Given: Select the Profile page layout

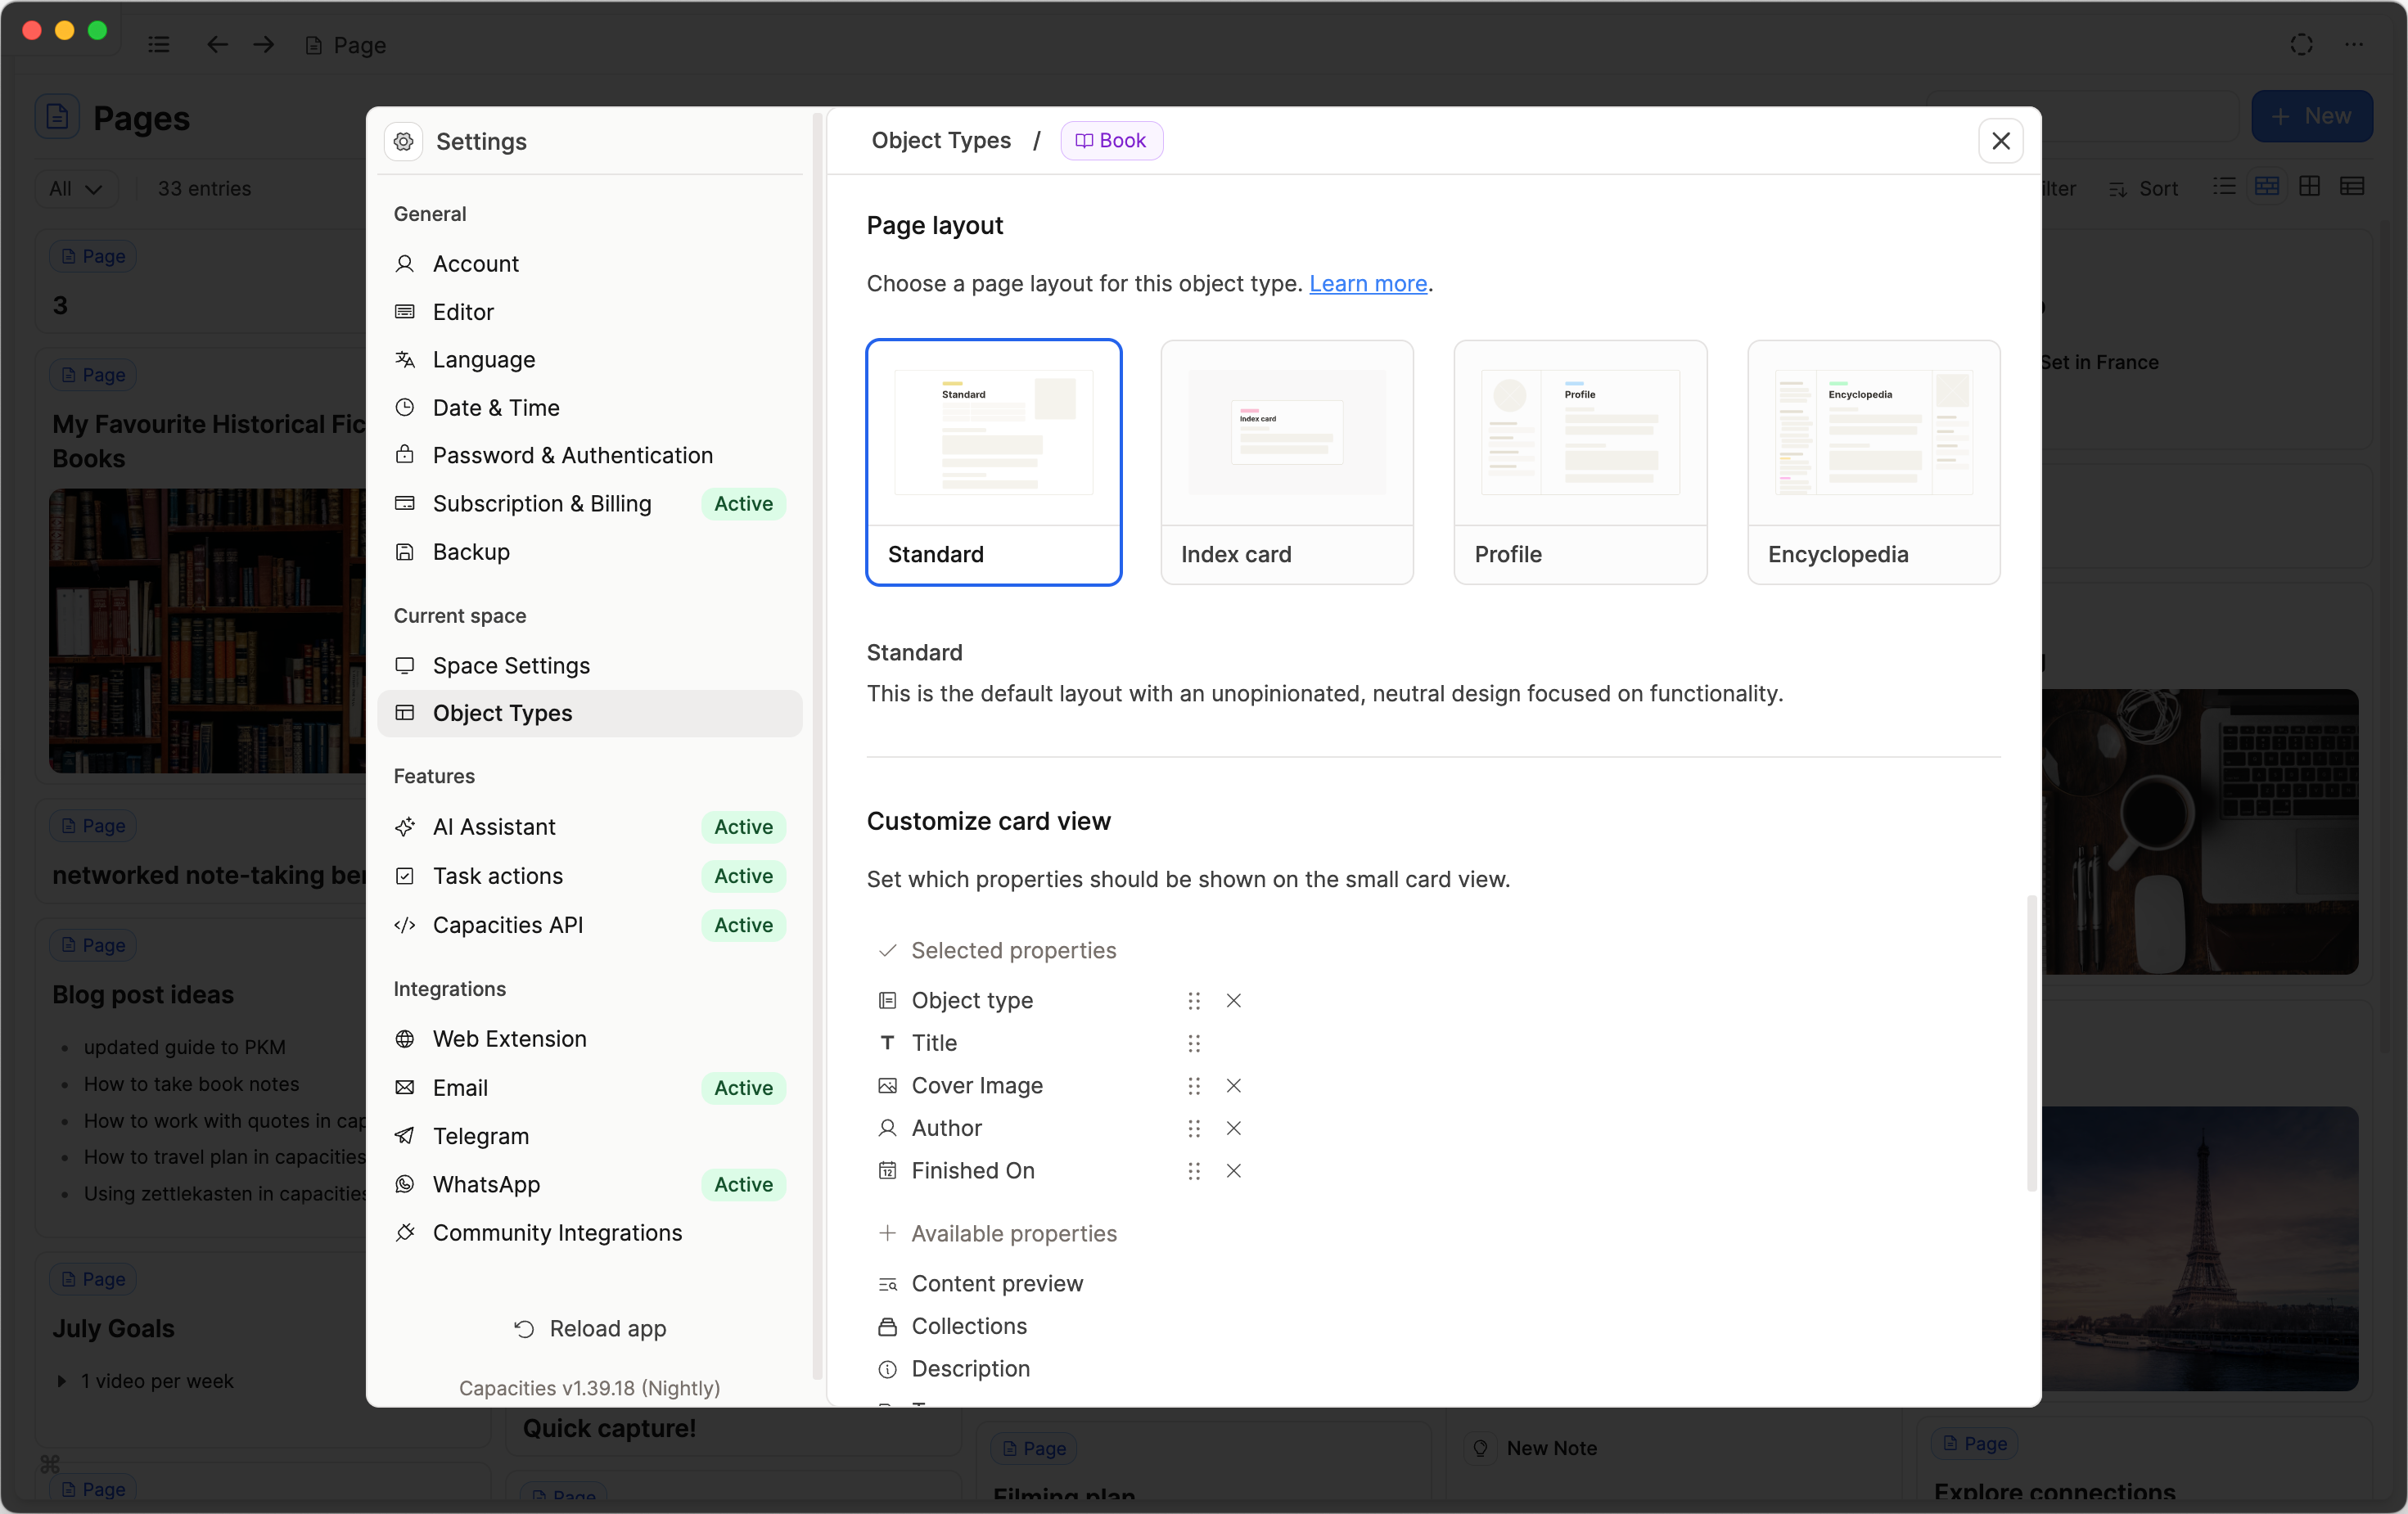Looking at the screenshot, I should 1580,462.
